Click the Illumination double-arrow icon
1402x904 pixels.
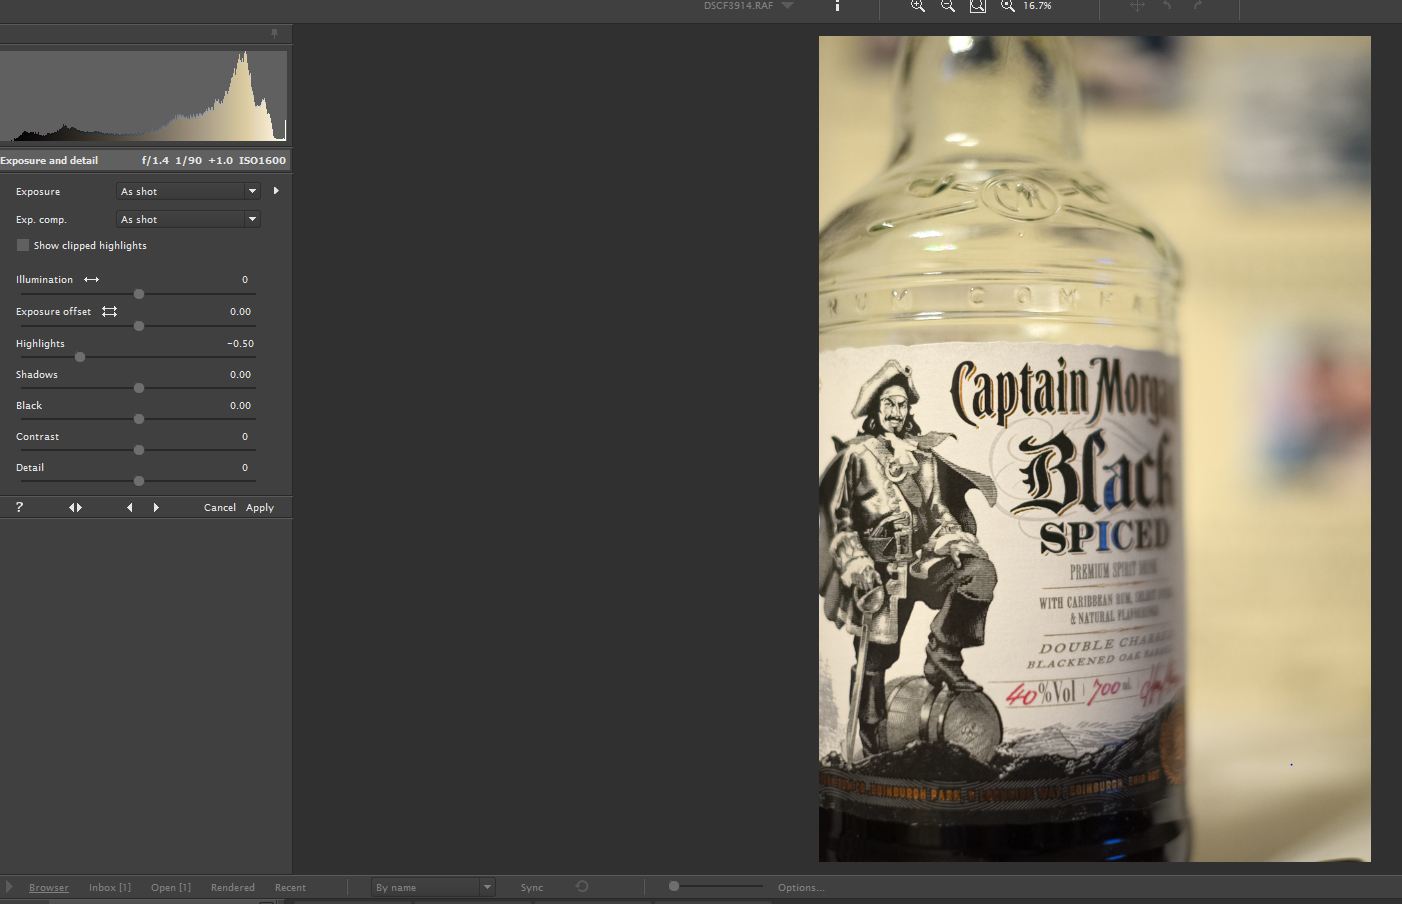tap(91, 280)
